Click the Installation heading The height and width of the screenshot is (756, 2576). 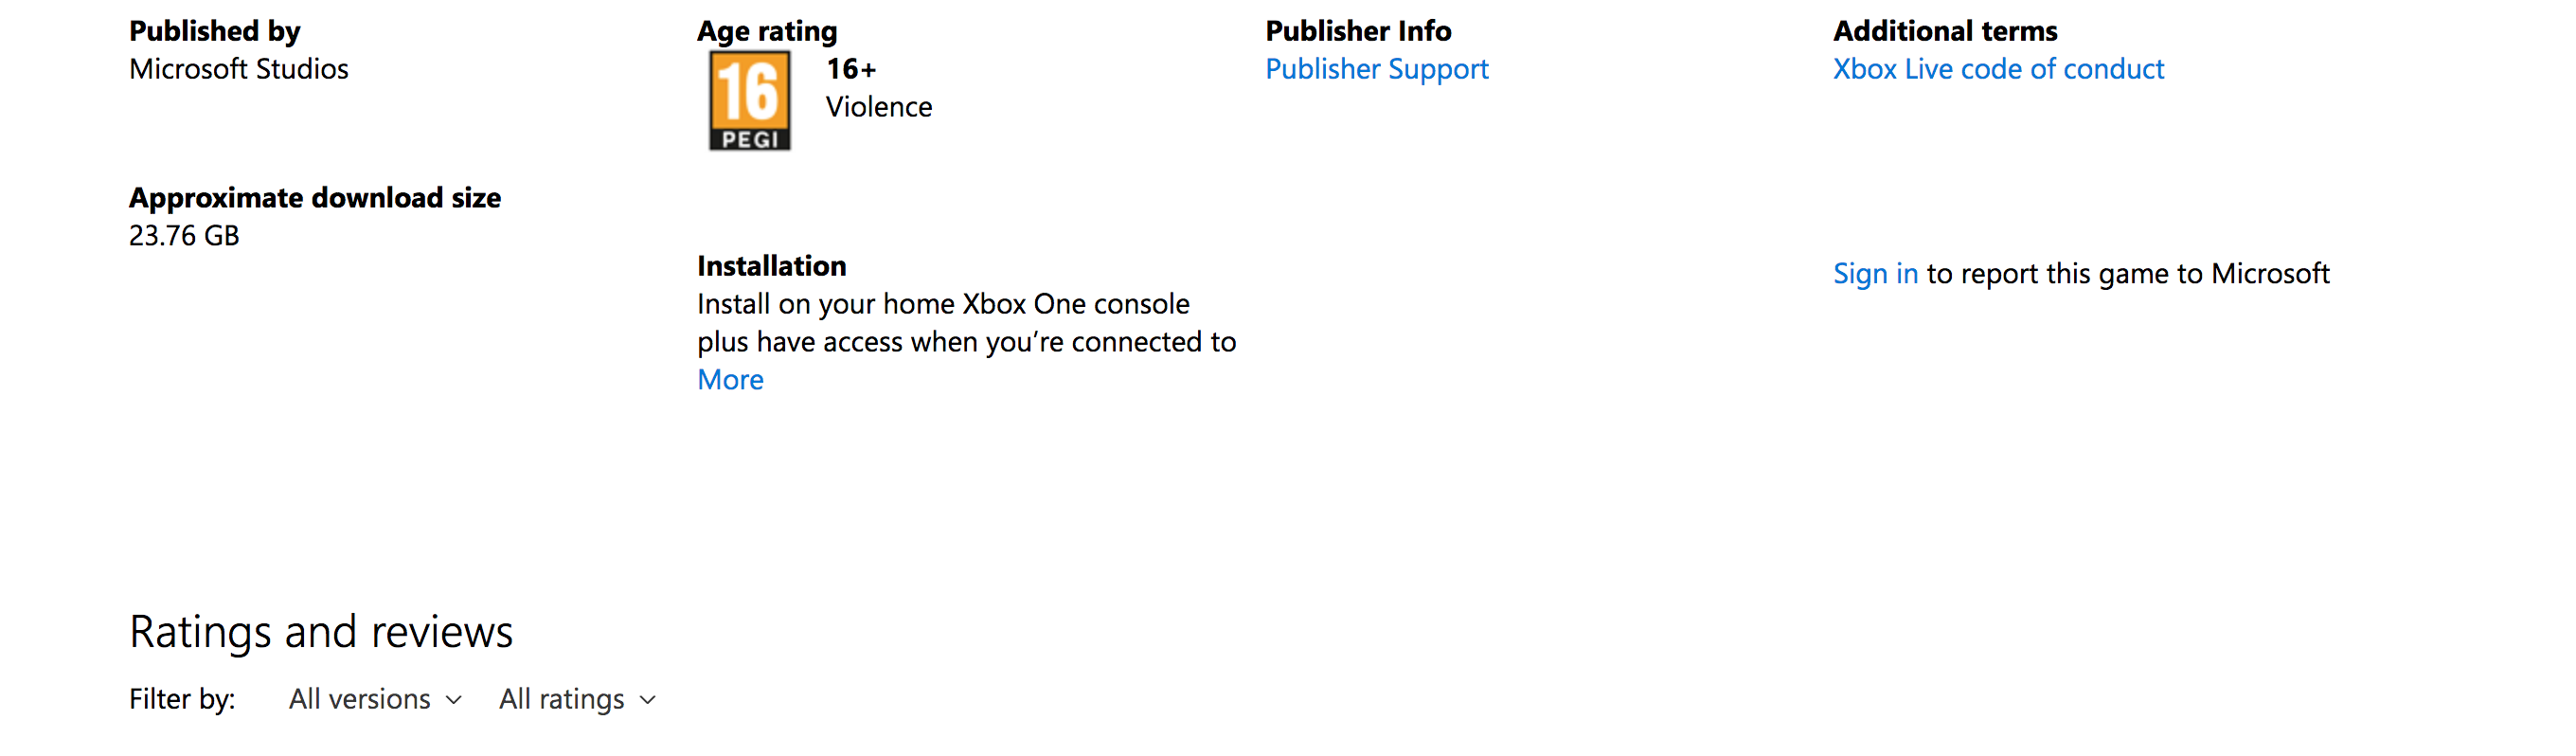(771, 266)
